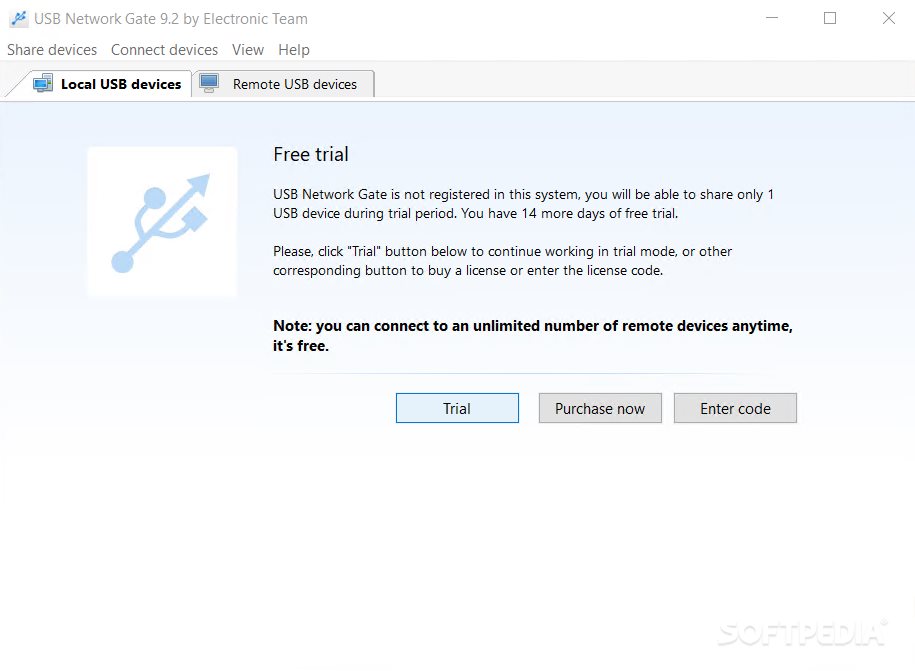Viewport: 915px width, 671px height.
Task: Open the View menu
Action: (248, 50)
